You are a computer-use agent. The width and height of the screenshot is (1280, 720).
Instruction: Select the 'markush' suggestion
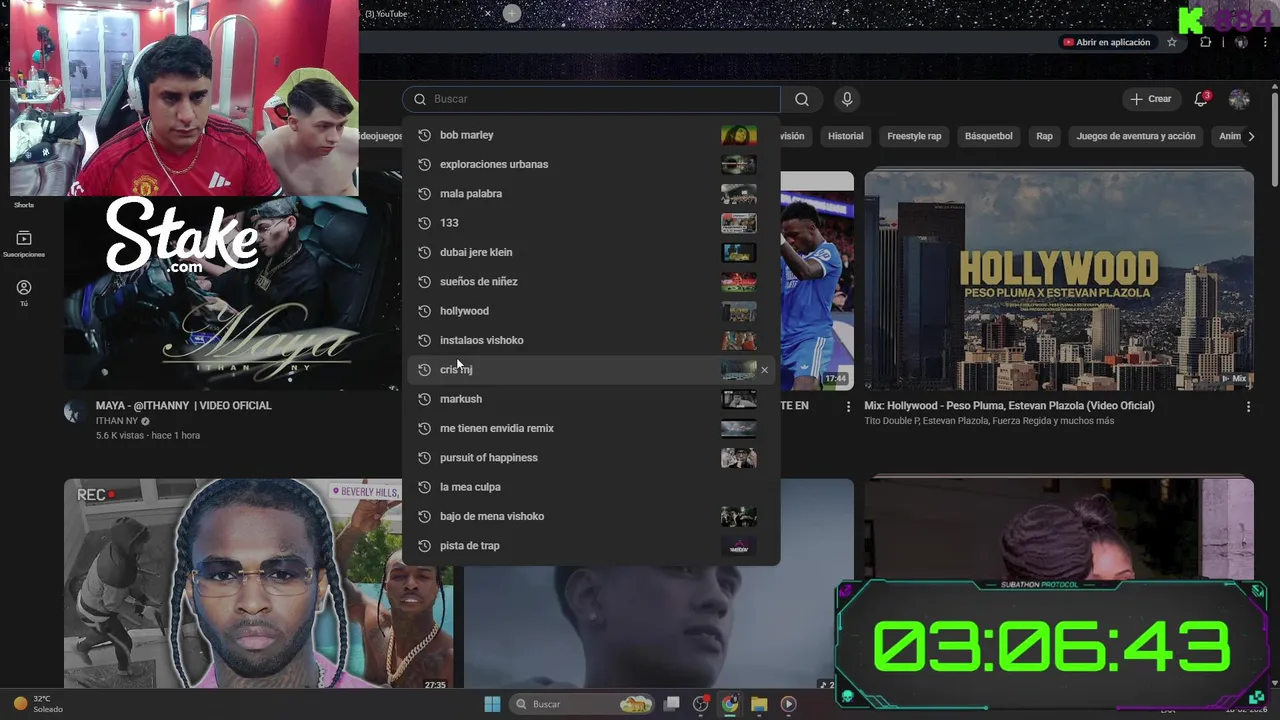[x=591, y=399]
